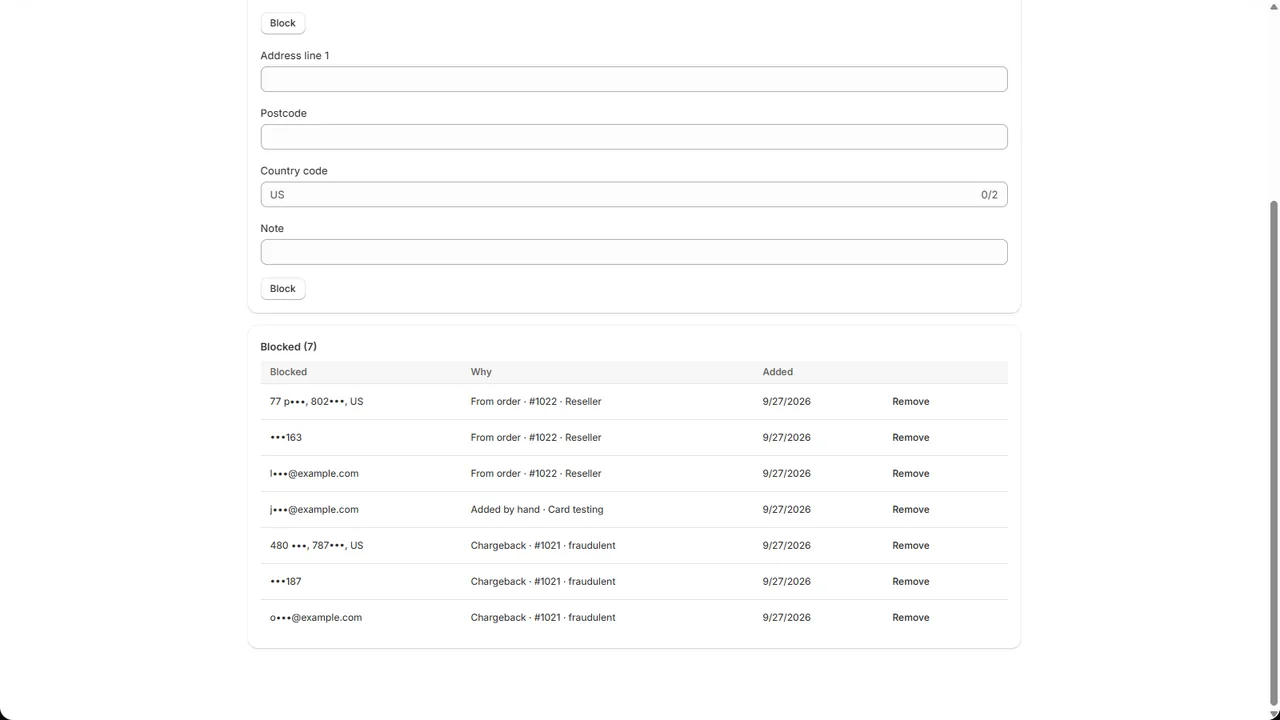Remove blocked email j•••@example.com
This screenshot has height=720, width=1280.
click(x=910, y=510)
